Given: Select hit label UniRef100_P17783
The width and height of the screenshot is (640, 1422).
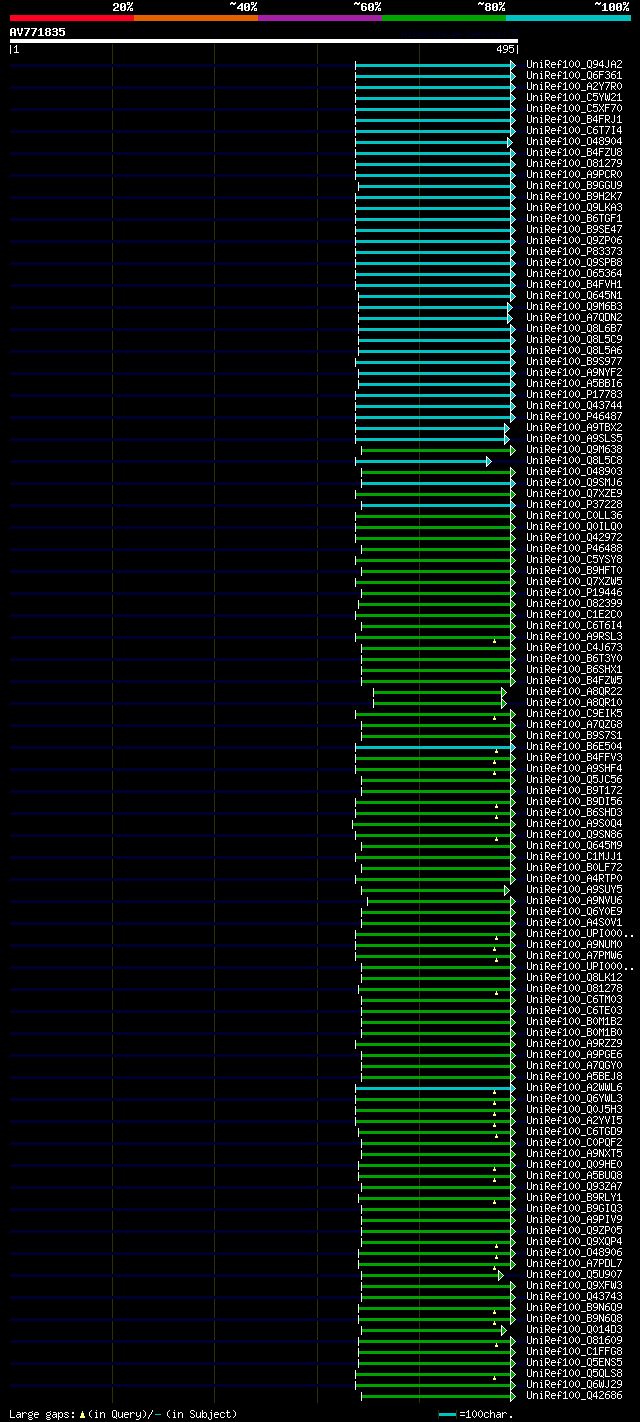Looking at the screenshot, I should click(574, 395).
